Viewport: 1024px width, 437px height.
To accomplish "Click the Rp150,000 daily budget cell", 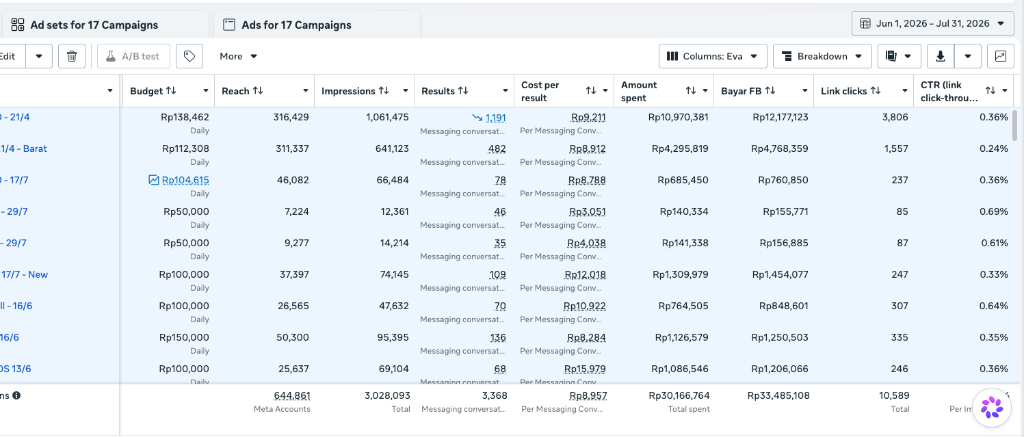I will click(184, 337).
